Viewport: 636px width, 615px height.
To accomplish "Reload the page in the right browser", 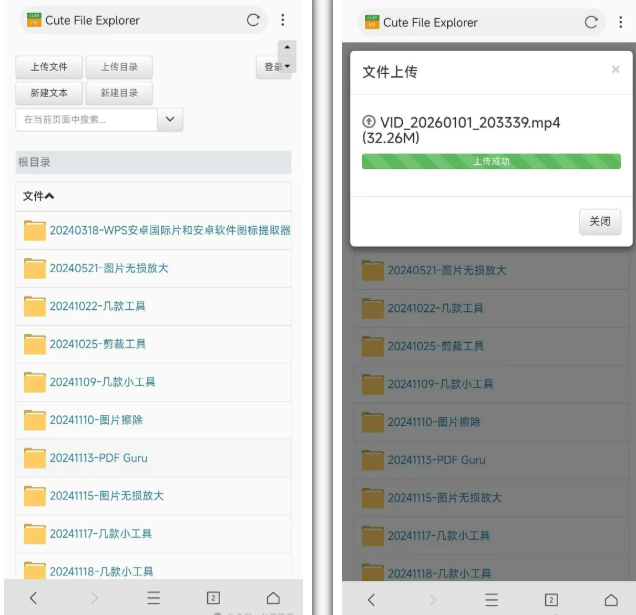I will click(591, 22).
